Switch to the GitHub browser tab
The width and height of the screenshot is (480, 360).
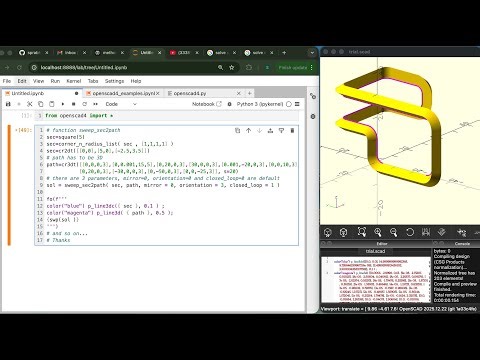point(33,53)
